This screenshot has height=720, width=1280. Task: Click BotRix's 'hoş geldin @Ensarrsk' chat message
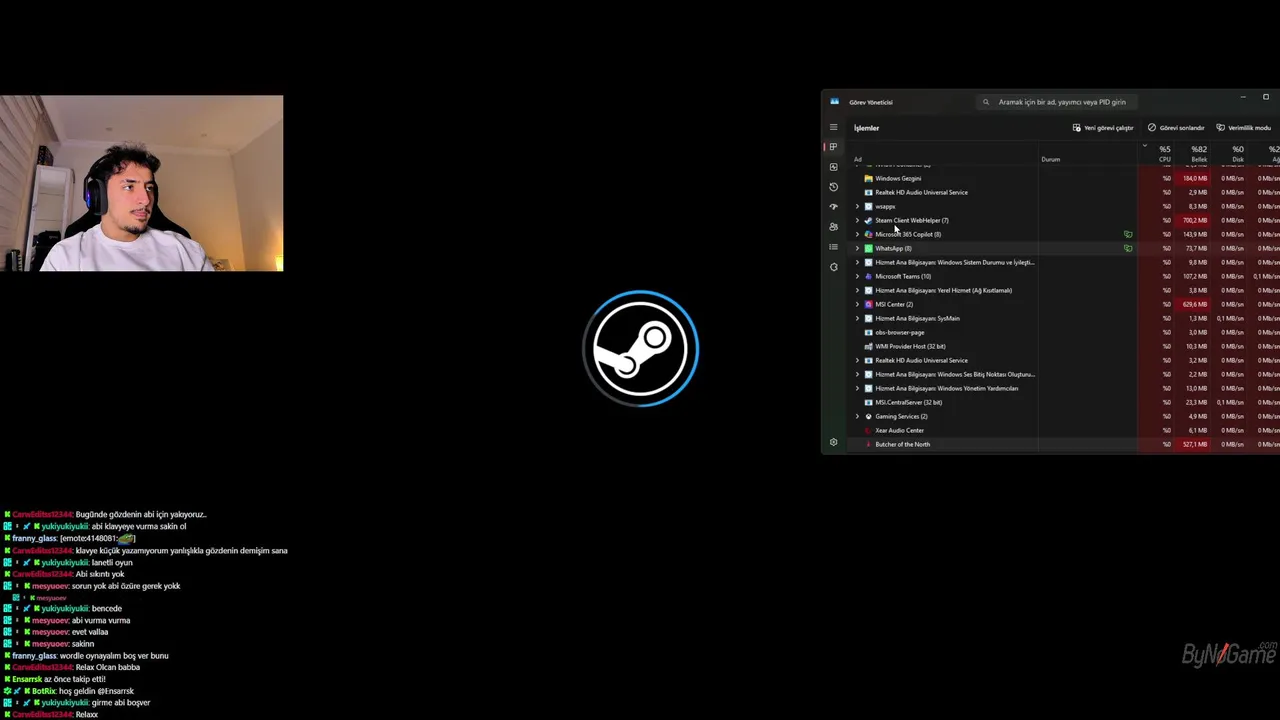tap(96, 691)
